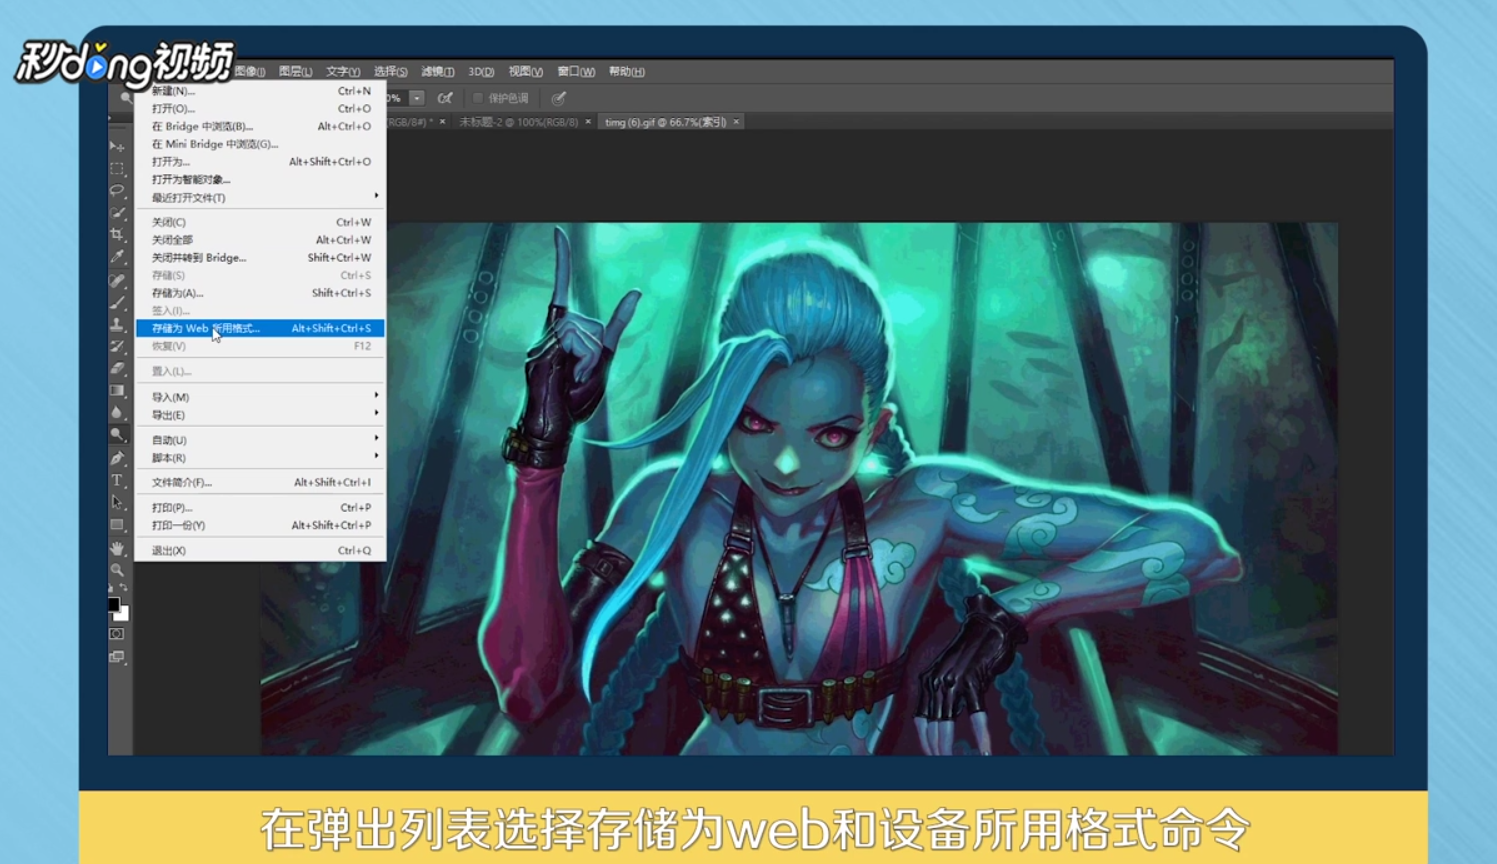Choose 在 Mini Bridge 中浏览(G) entry
This screenshot has width=1497, height=864.
(x=260, y=144)
